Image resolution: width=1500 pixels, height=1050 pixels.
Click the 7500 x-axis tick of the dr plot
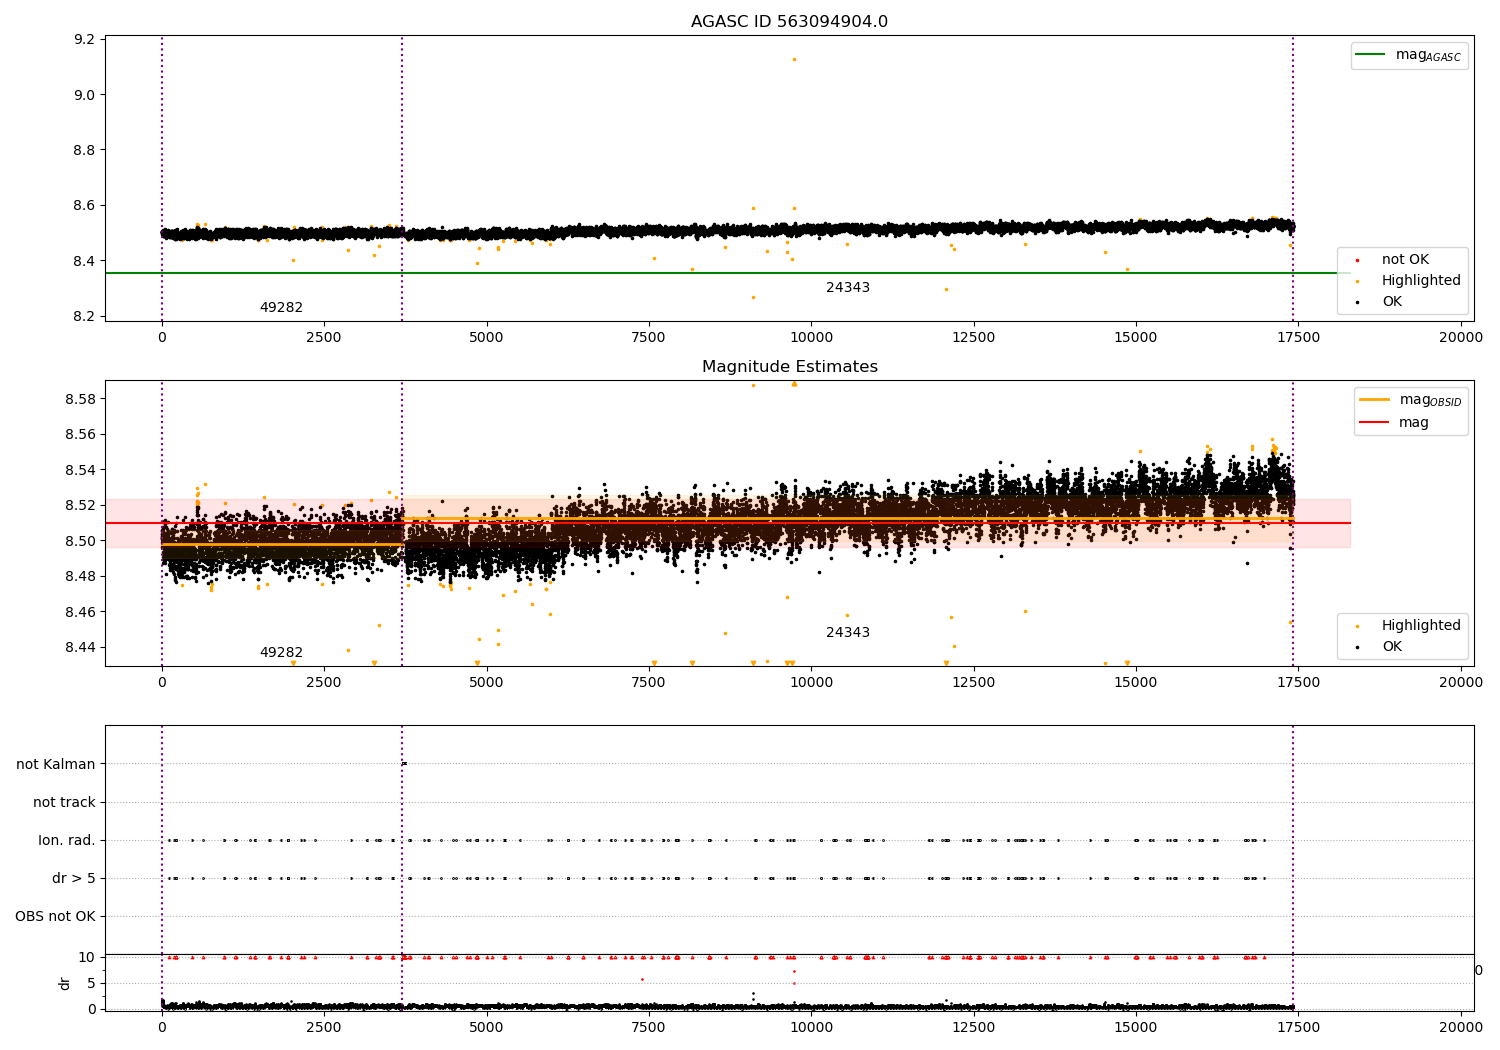point(649,1027)
